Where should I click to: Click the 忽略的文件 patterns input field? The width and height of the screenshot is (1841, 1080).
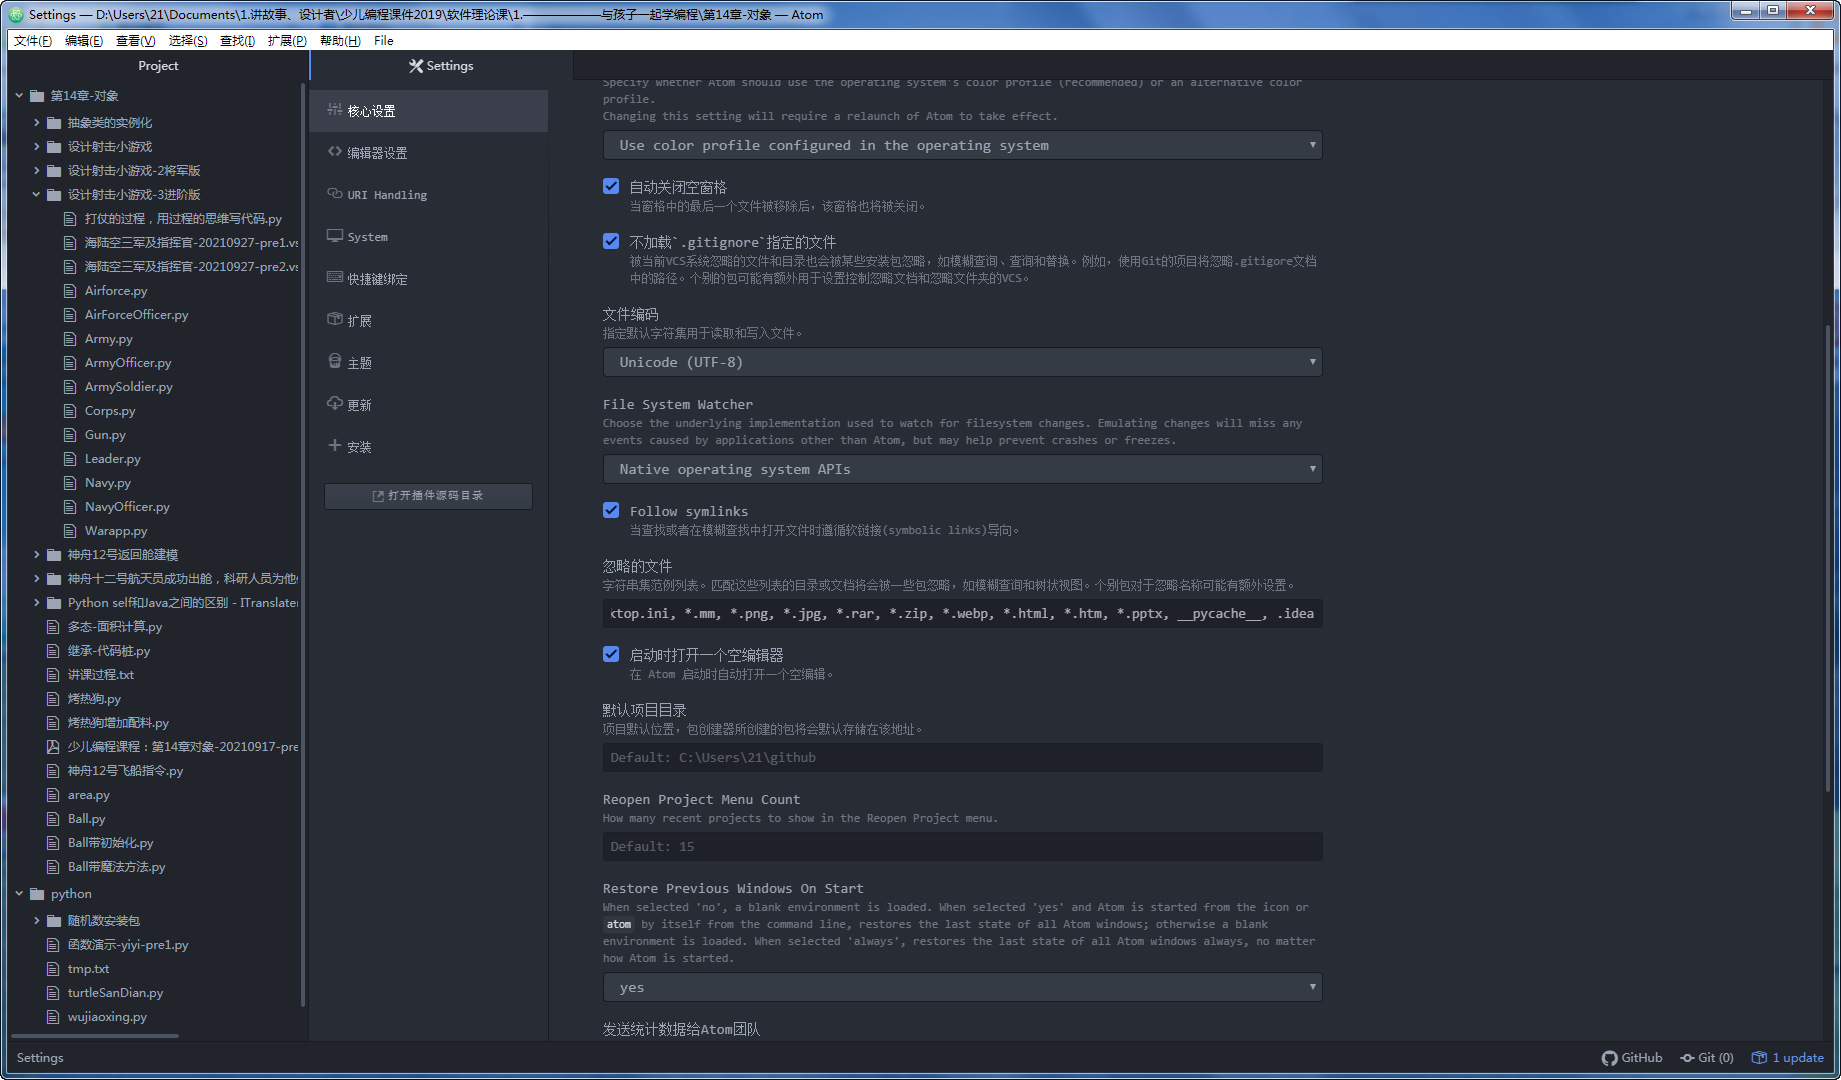tap(962, 614)
